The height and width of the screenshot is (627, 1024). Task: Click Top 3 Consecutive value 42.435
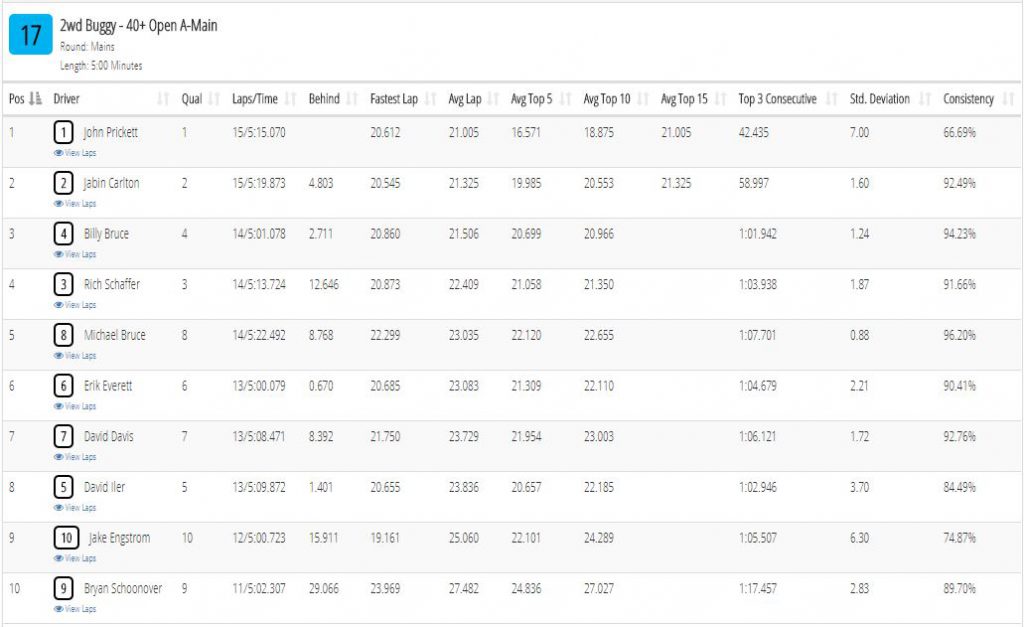coord(754,133)
